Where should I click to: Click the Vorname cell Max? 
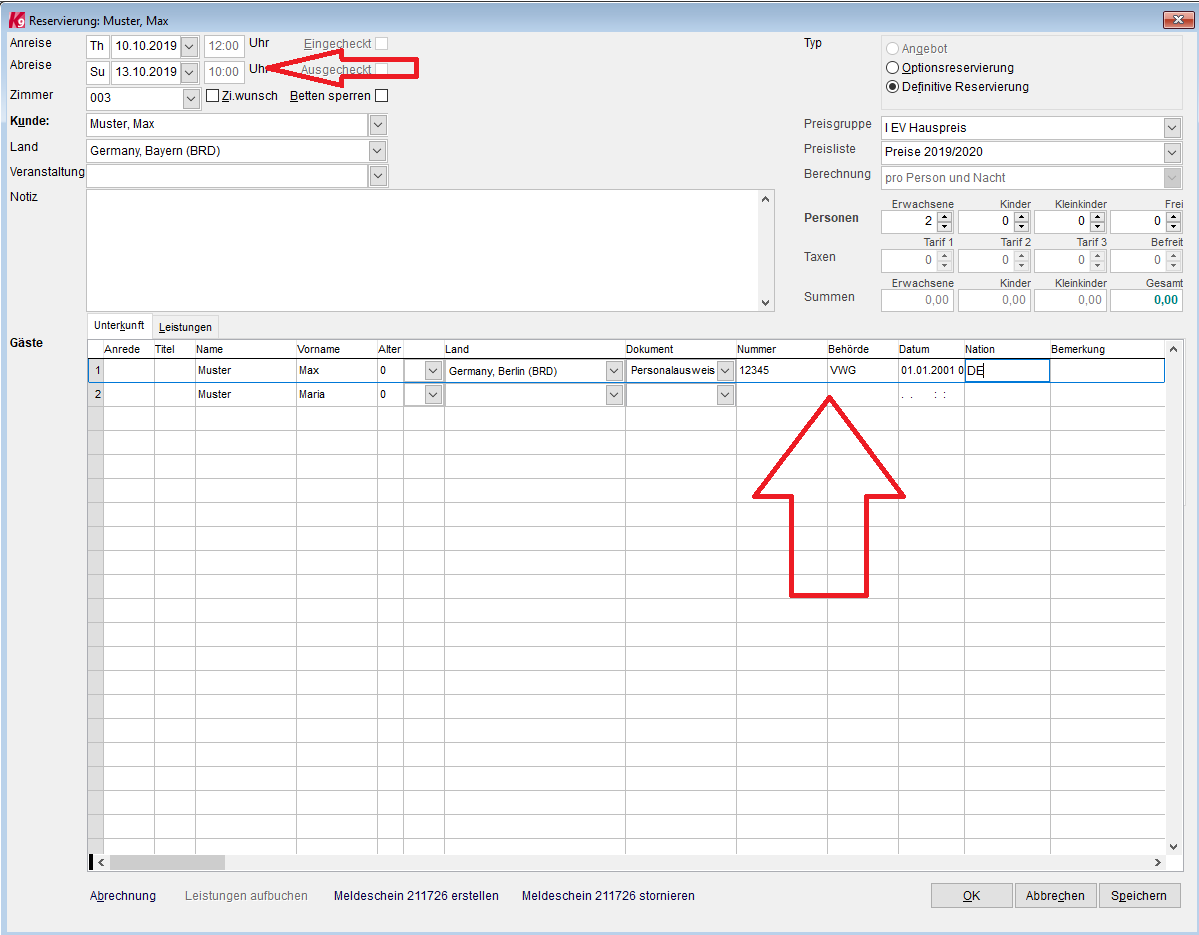point(336,371)
